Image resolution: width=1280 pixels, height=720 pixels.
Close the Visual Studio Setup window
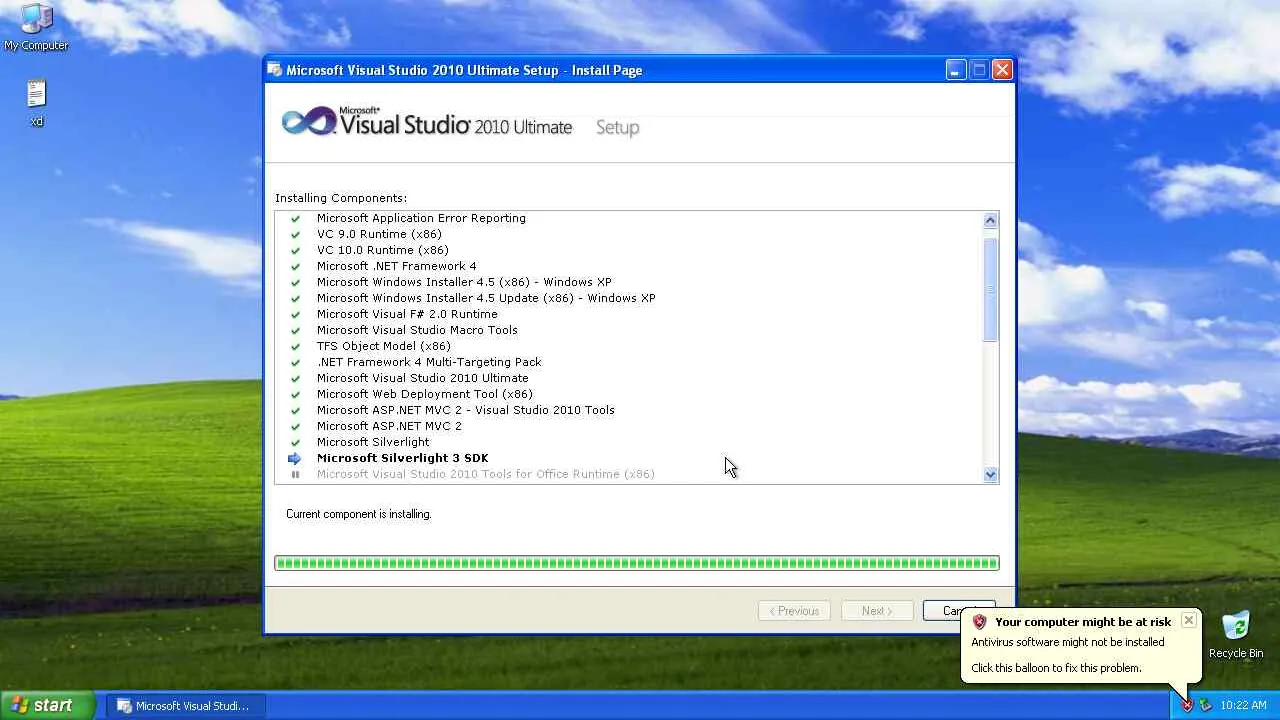pos(1002,69)
